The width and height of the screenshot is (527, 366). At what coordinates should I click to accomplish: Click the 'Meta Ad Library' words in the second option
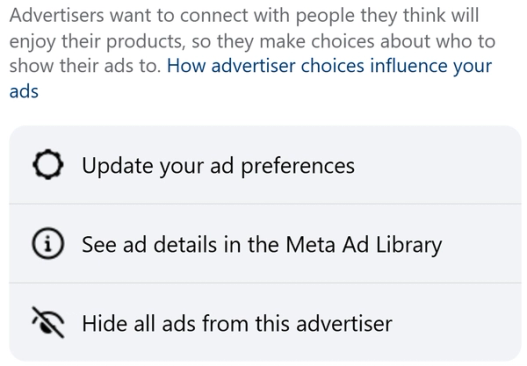364,244
